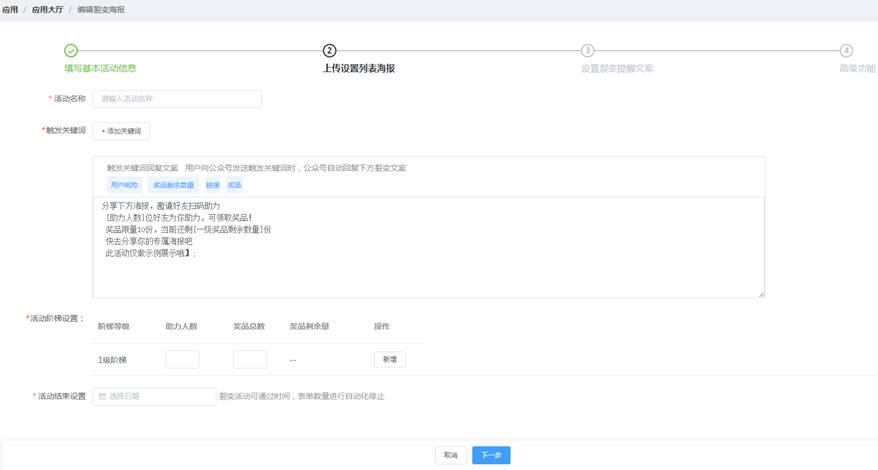The image size is (878, 470).
Task: Click the text area resize handle corner
Action: (761, 294)
